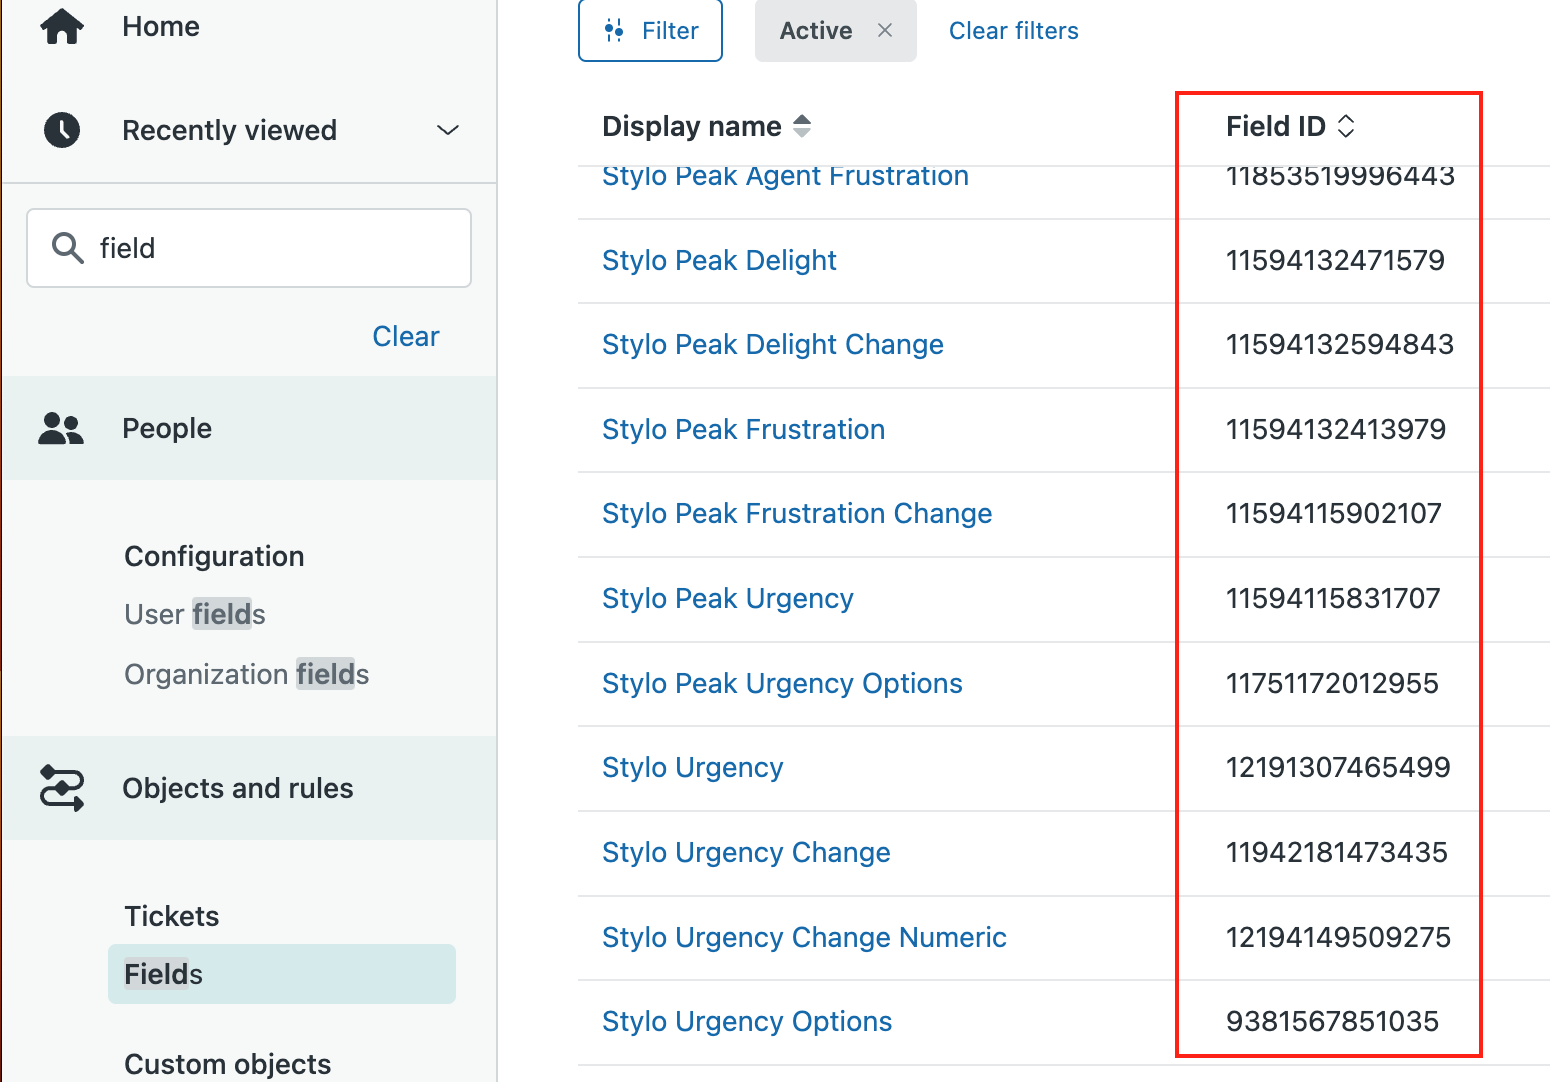Viewport: 1550px width, 1082px height.
Task: Select field ID 11751172012955
Action: click(x=1332, y=683)
